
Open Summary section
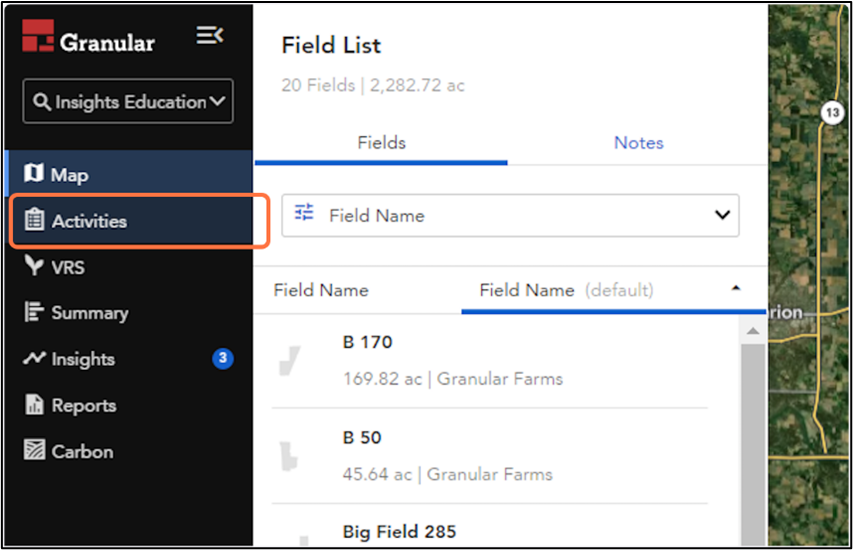(x=129, y=313)
